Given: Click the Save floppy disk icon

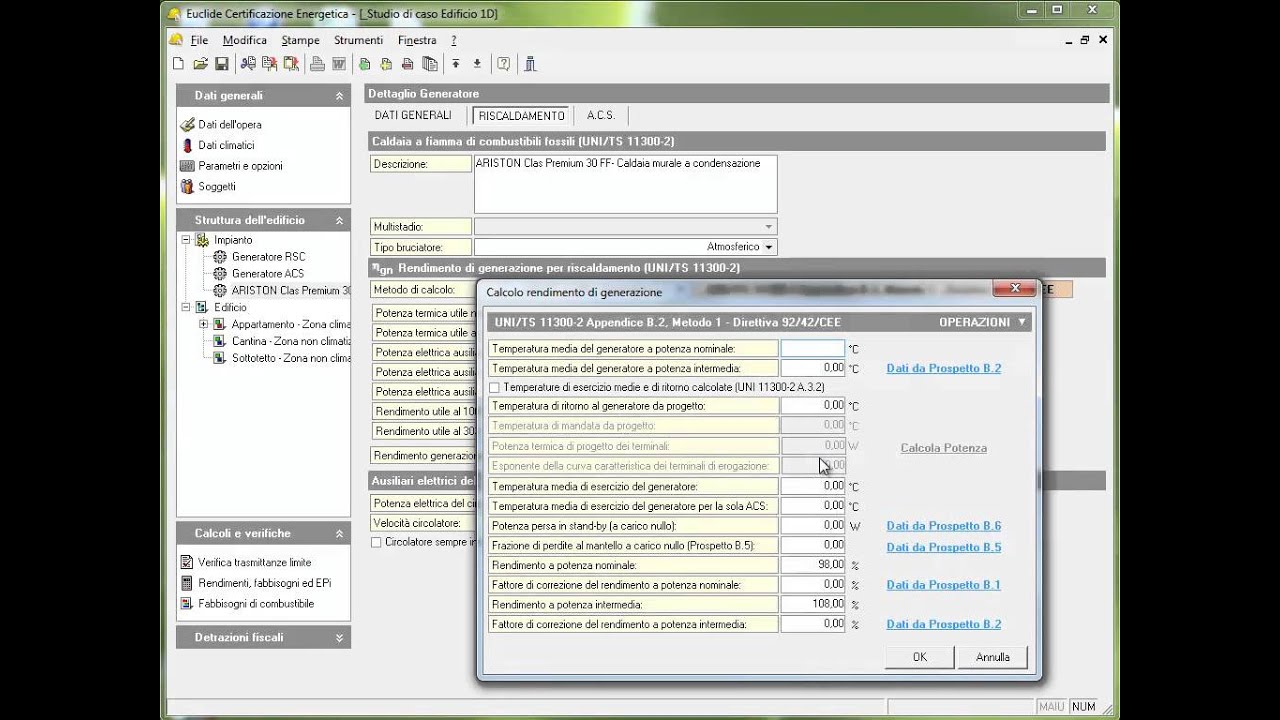Looking at the screenshot, I should coord(222,64).
